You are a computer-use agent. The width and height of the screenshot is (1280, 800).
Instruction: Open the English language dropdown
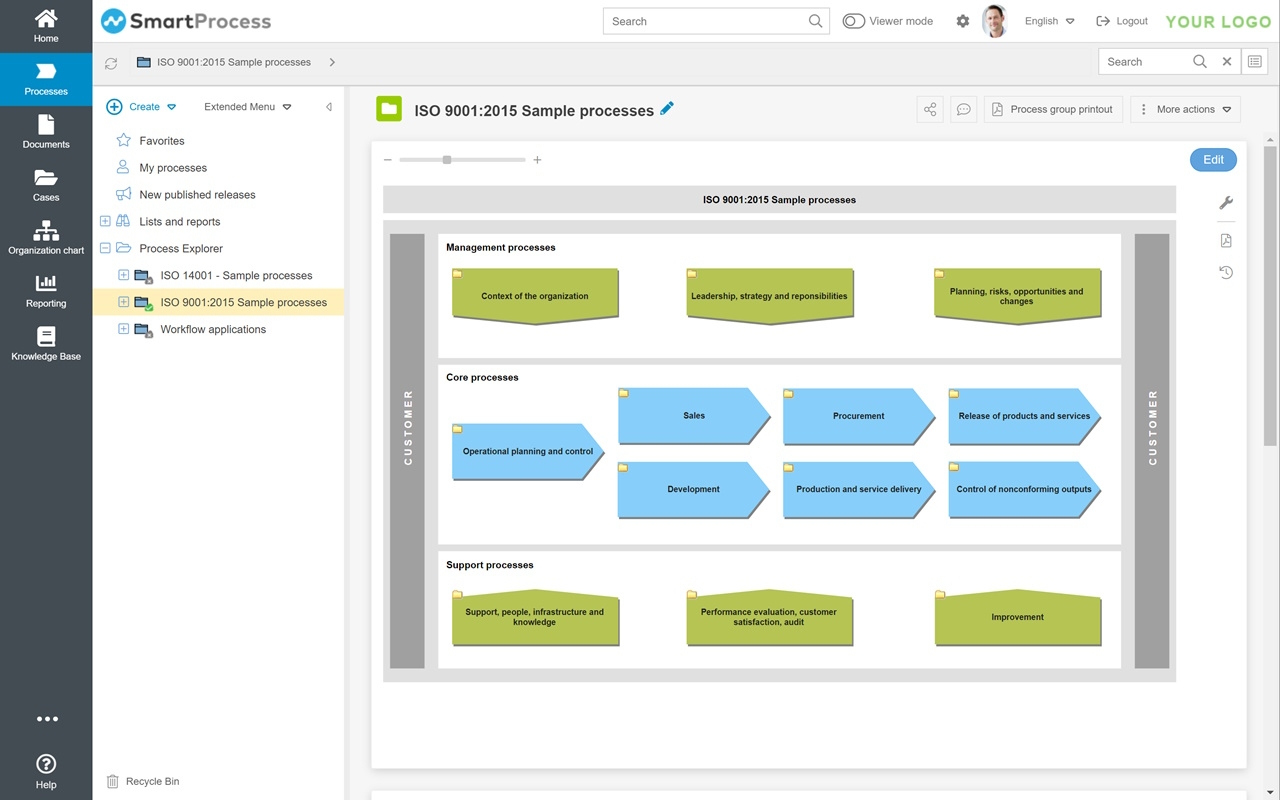click(x=1050, y=21)
